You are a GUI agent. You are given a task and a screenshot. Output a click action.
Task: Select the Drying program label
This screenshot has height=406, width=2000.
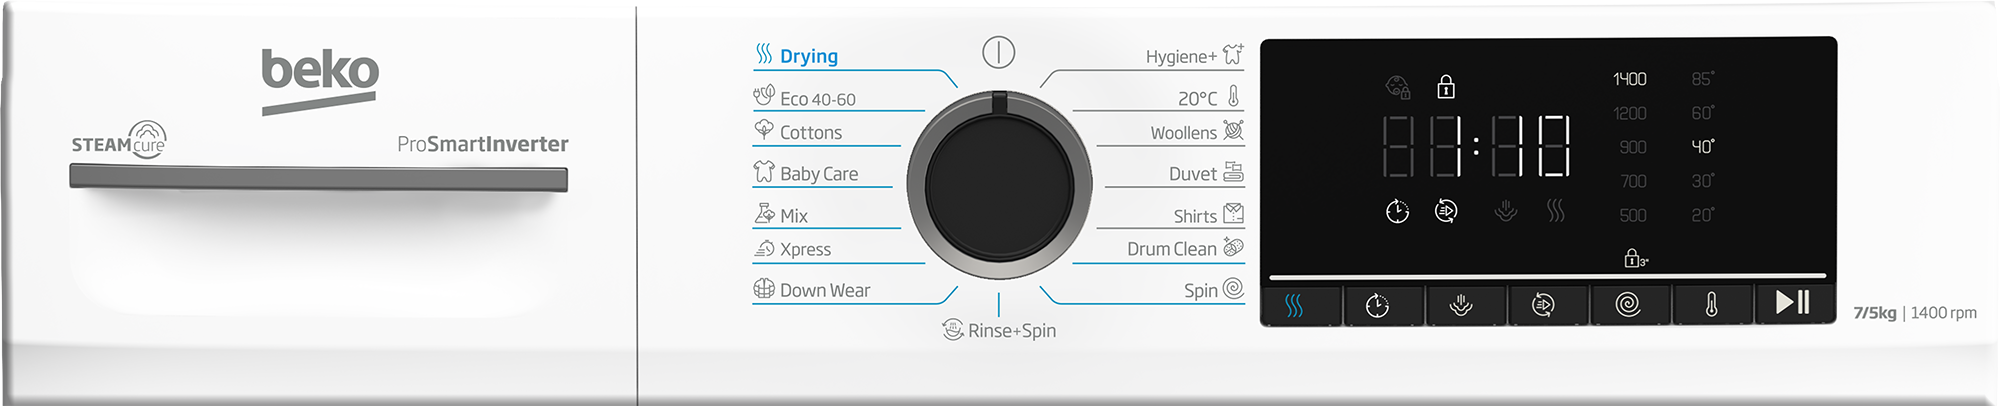[x=808, y=56]
